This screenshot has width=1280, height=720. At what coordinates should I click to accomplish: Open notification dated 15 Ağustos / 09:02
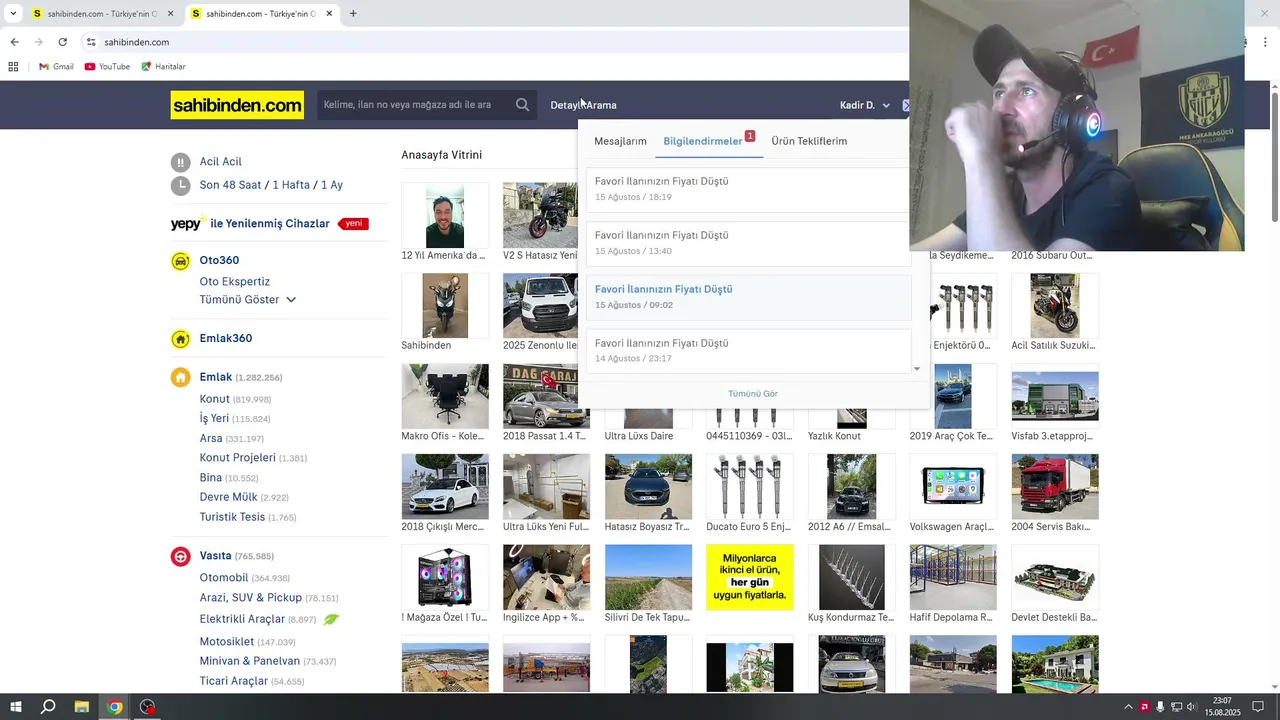point(748,297)
